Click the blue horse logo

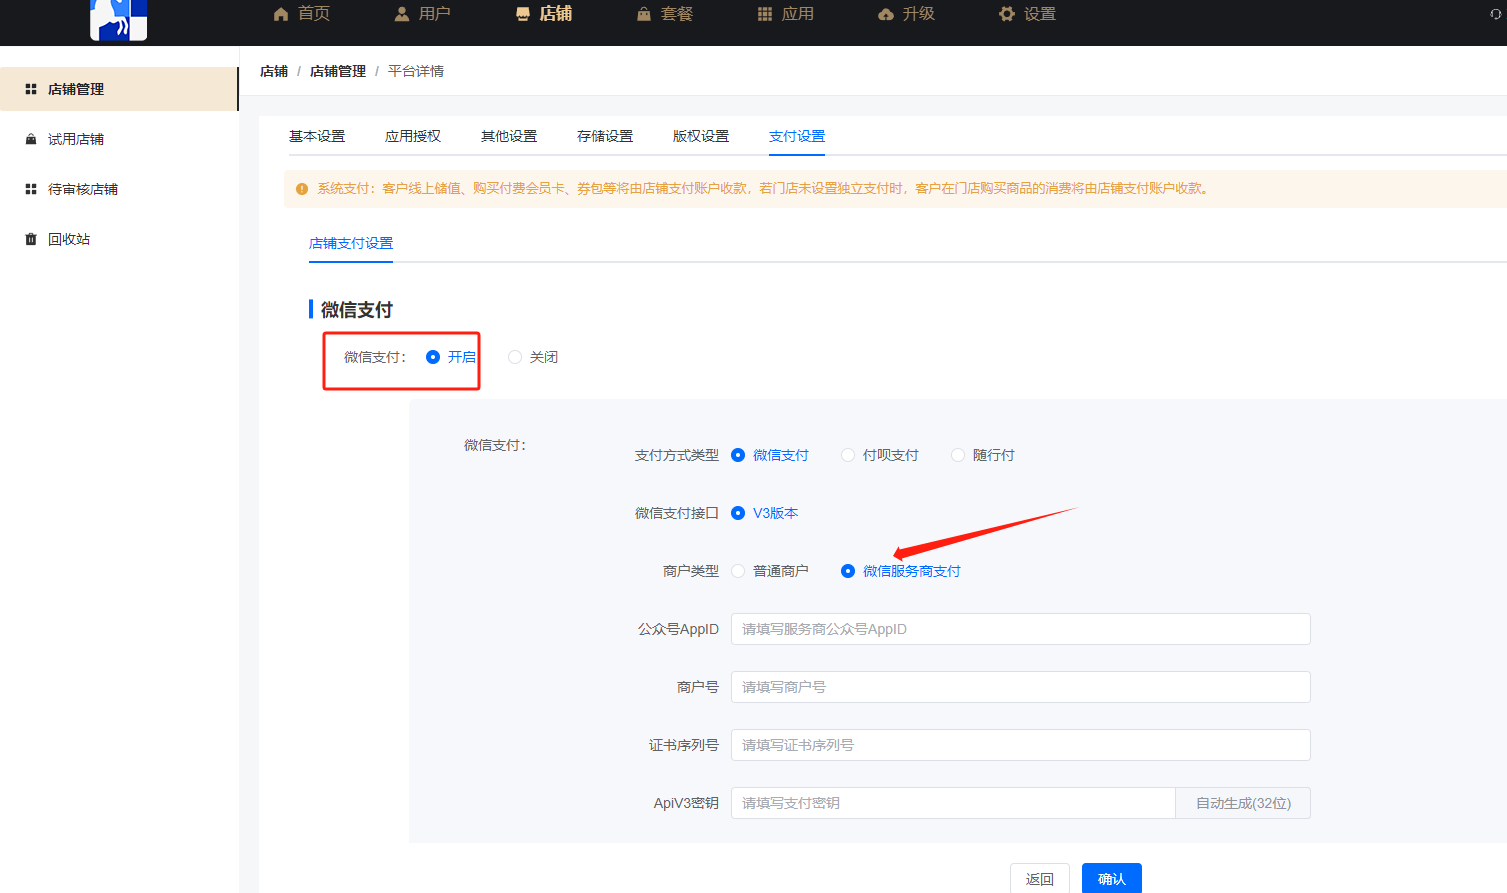tap(118, 19)
